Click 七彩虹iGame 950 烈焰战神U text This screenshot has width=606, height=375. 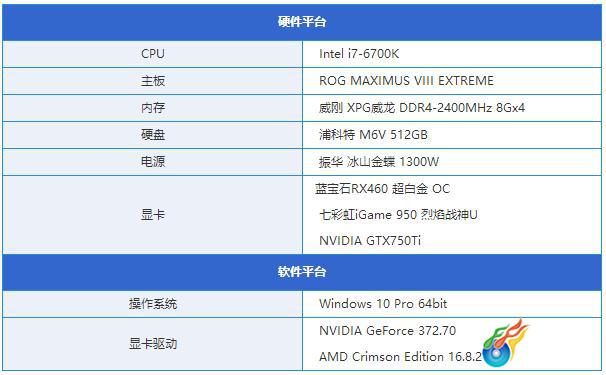click(x=398, y=215)
